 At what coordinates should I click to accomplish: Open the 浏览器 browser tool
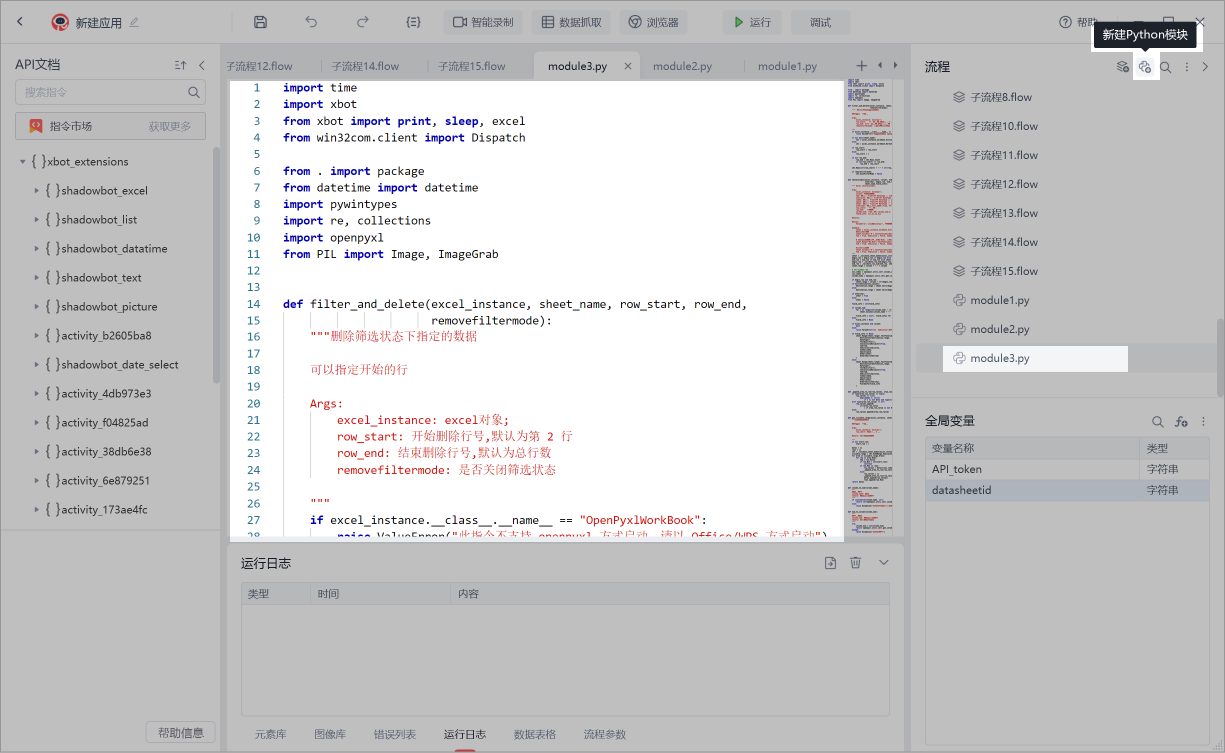[653, 22]
